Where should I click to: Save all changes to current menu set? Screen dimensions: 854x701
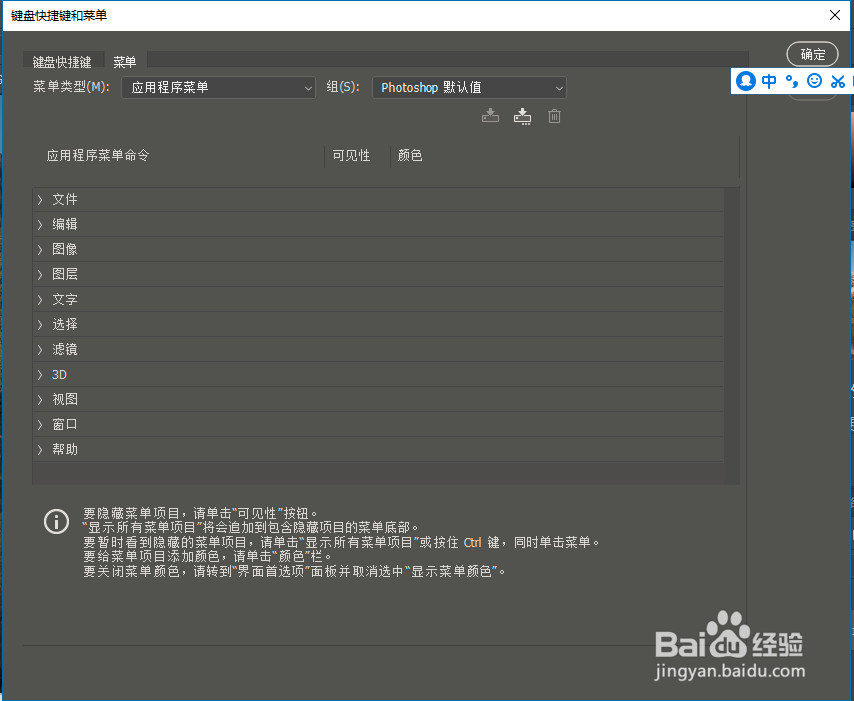[x=490, y=116]
